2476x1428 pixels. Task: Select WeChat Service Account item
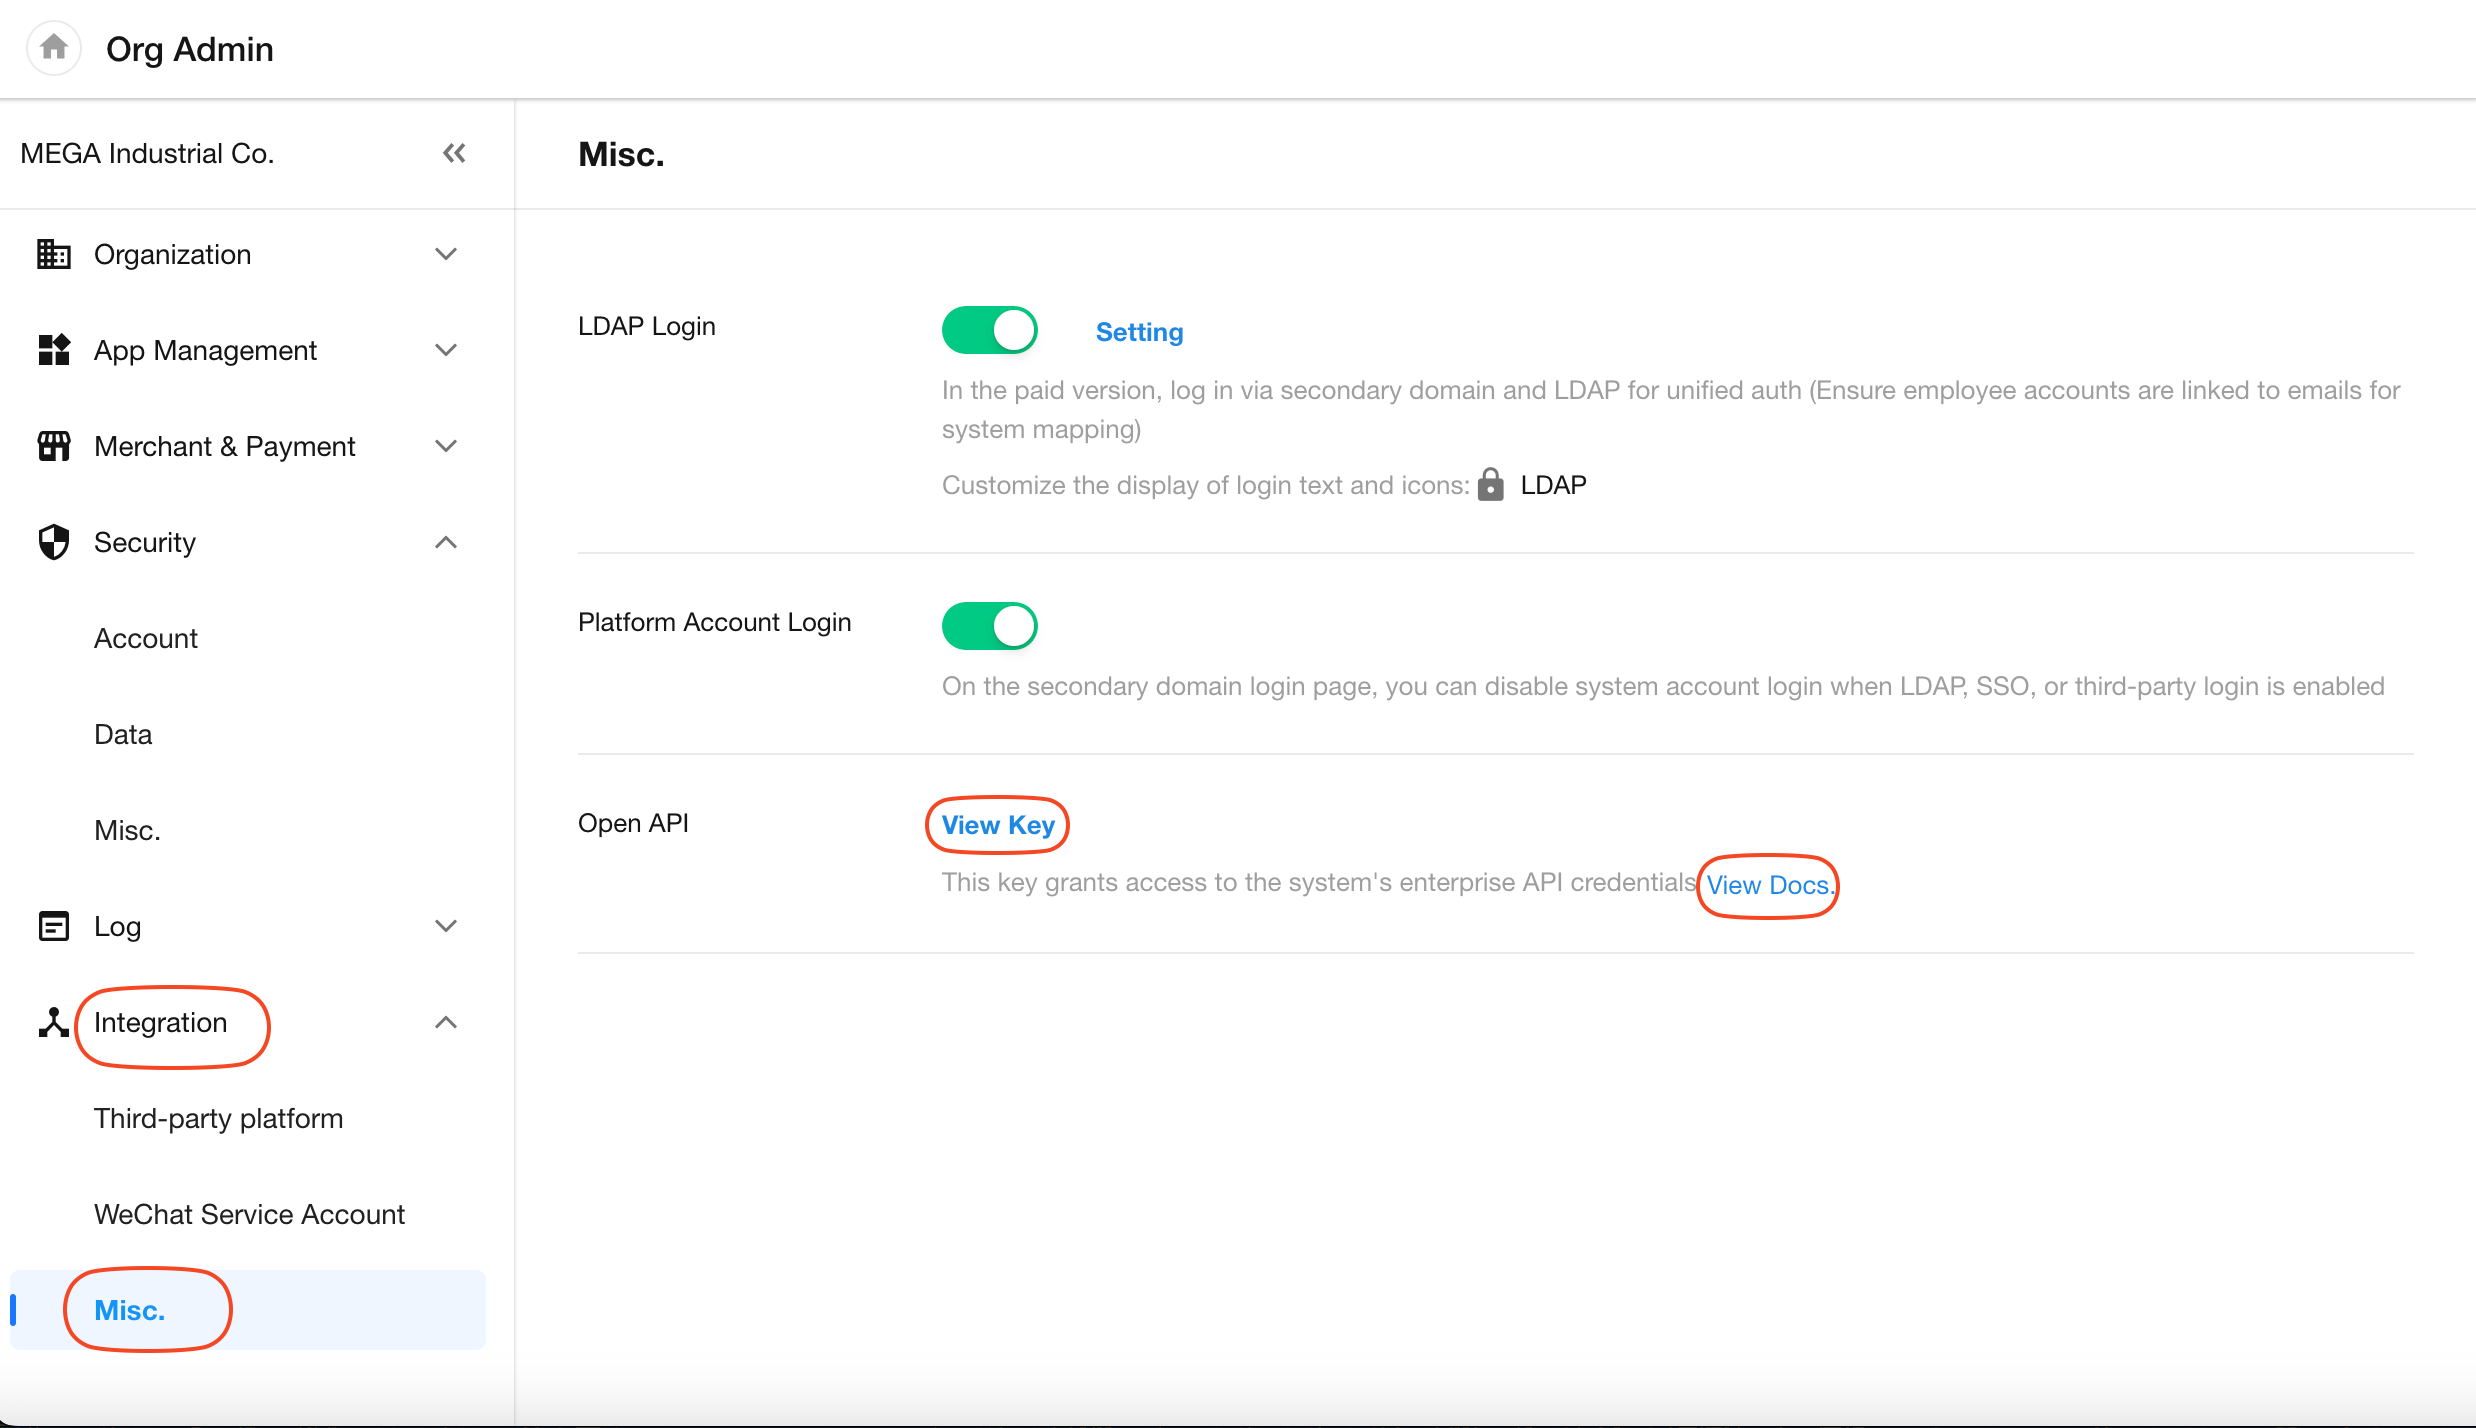pyautogui.click(x=249, y=1214)
